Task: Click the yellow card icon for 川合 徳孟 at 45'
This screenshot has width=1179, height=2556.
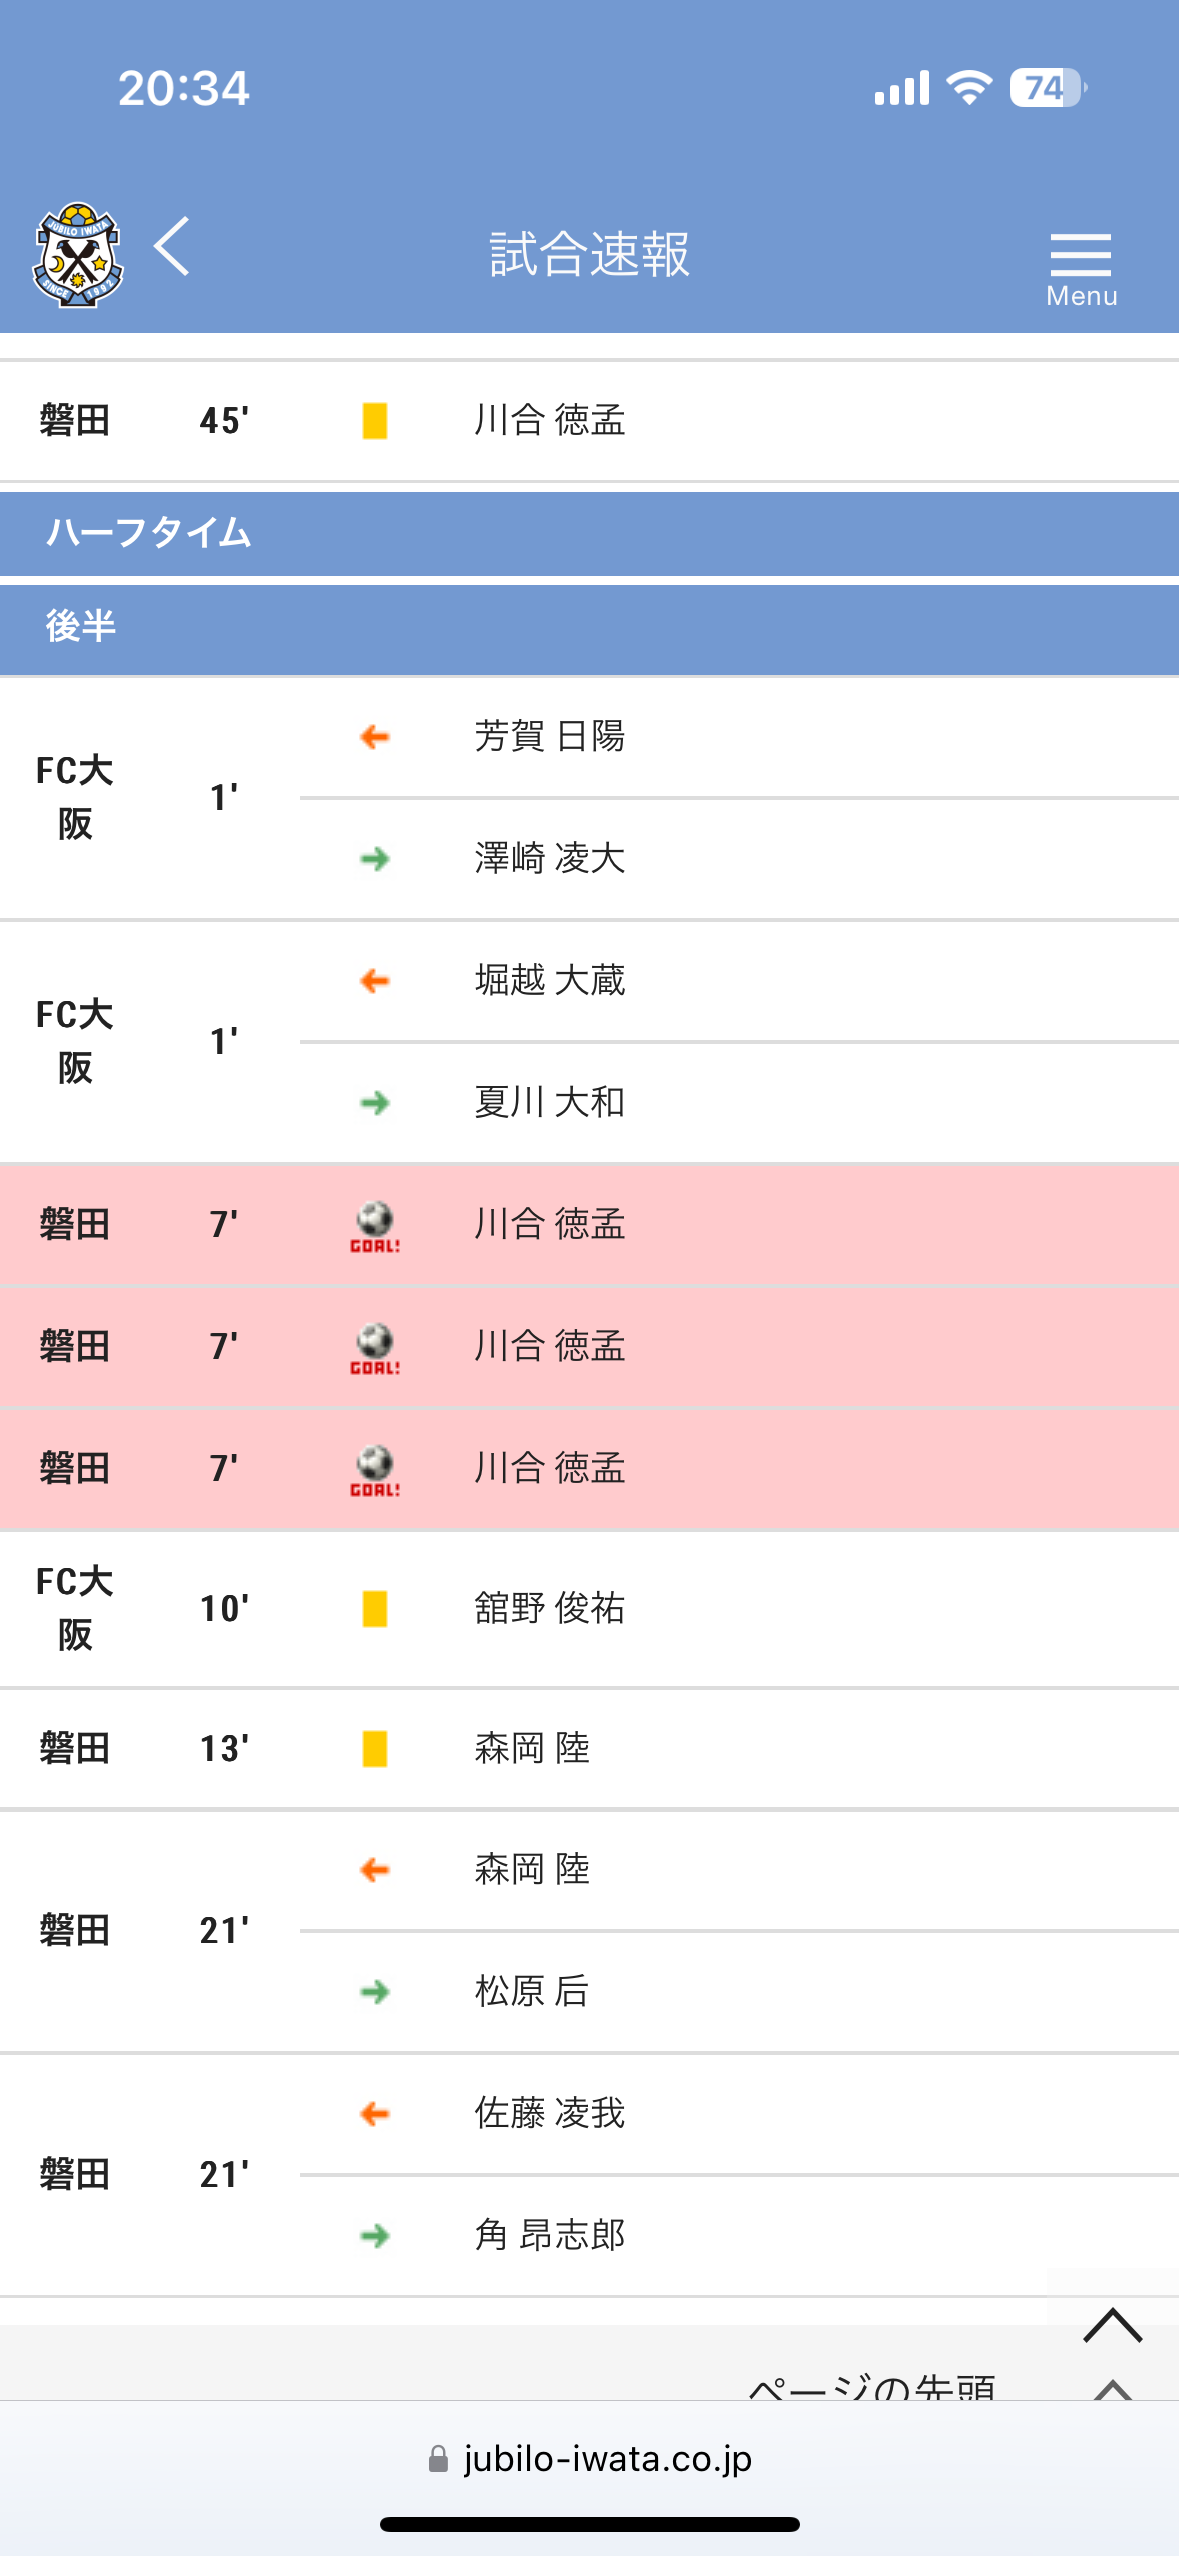Action: click(x=375, y=421)
